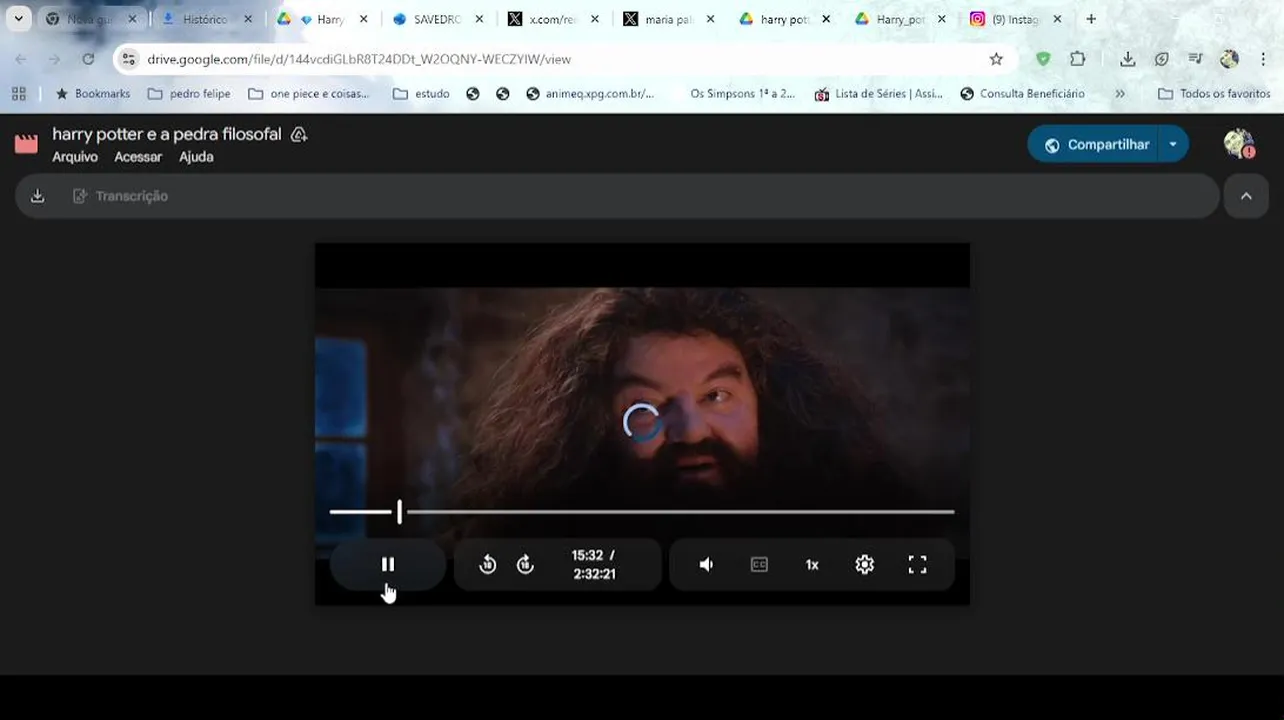Open the green shield extension icon
Screen dimensions: 1284x720
(x=1043, y=59)
